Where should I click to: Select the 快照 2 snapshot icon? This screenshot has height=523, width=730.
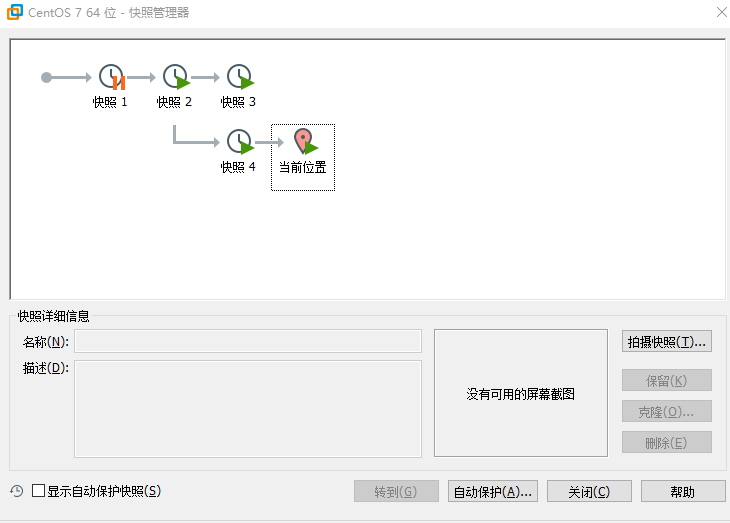pyautogui.click(x=176, y=77)
